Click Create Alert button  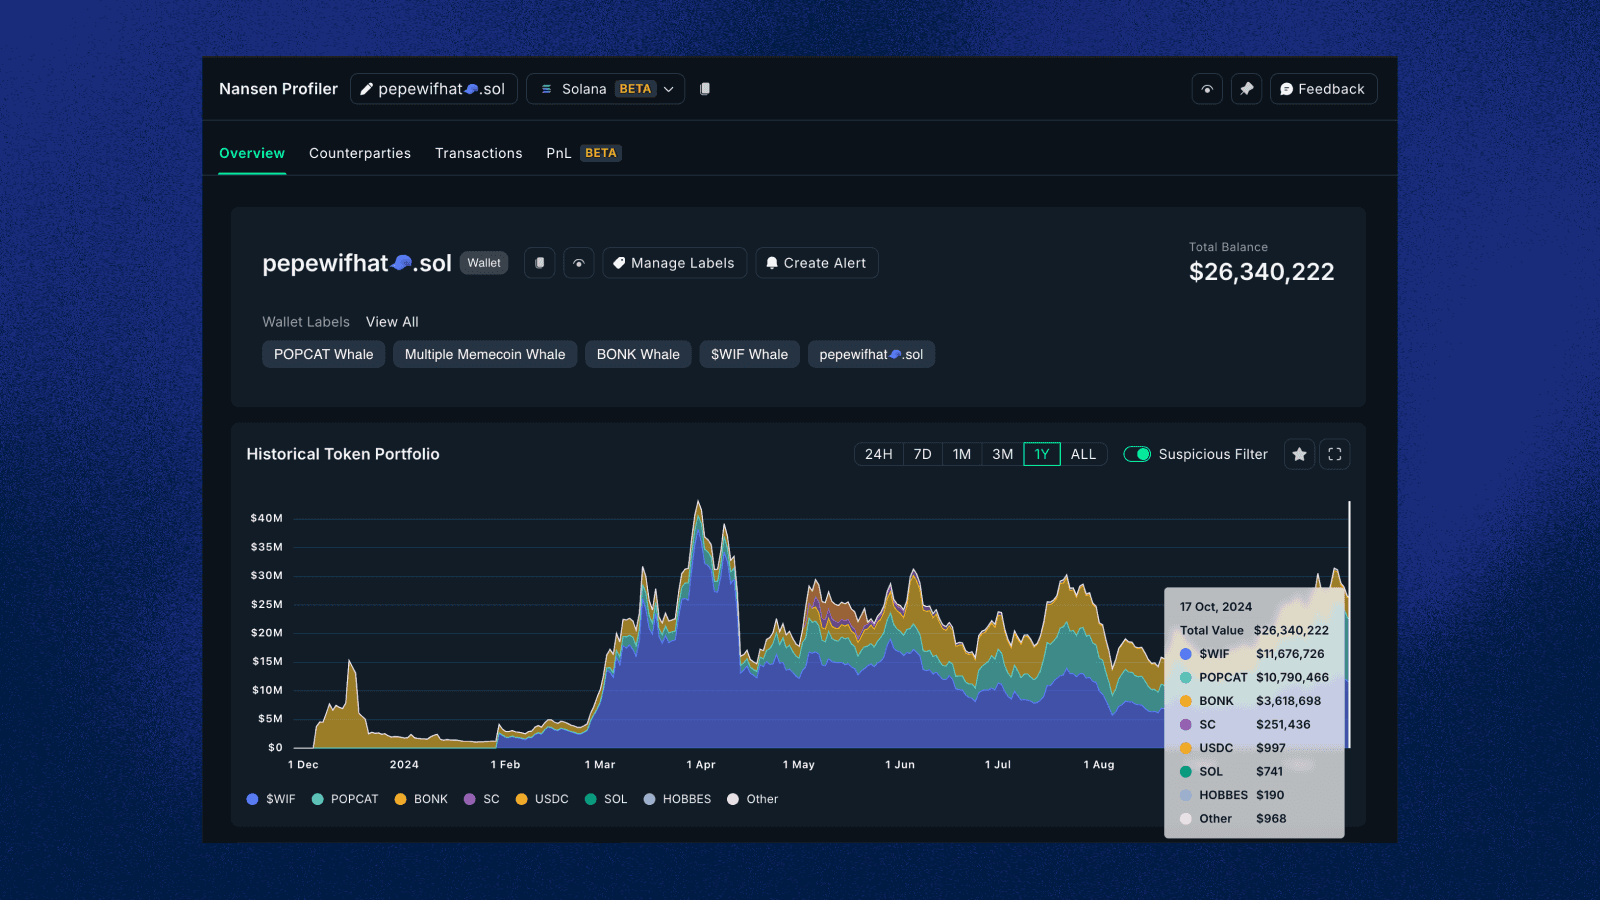[816, 263]
